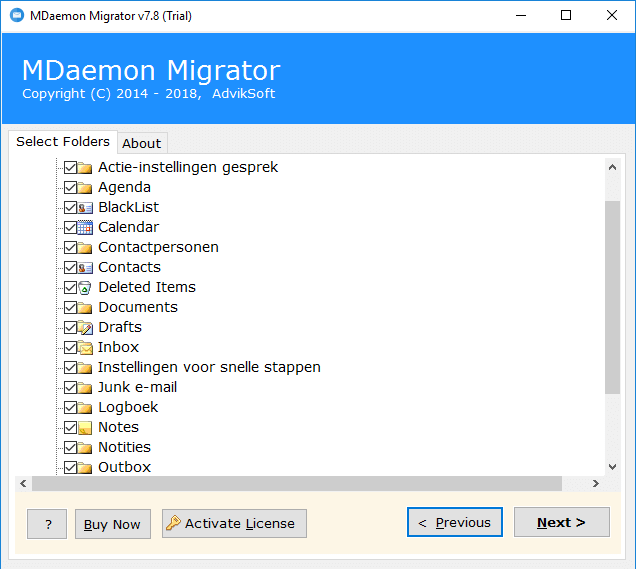Close the MDaemon Migrator window
636x569 pixels.
612,16
